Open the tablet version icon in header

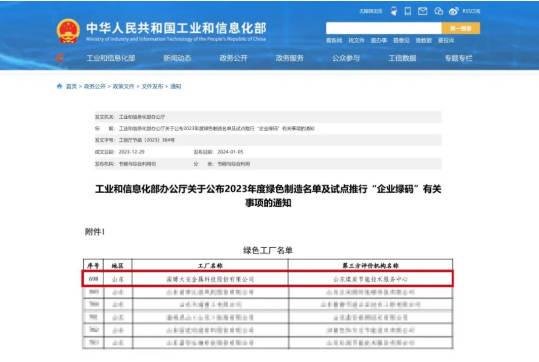tap(408, 11)
